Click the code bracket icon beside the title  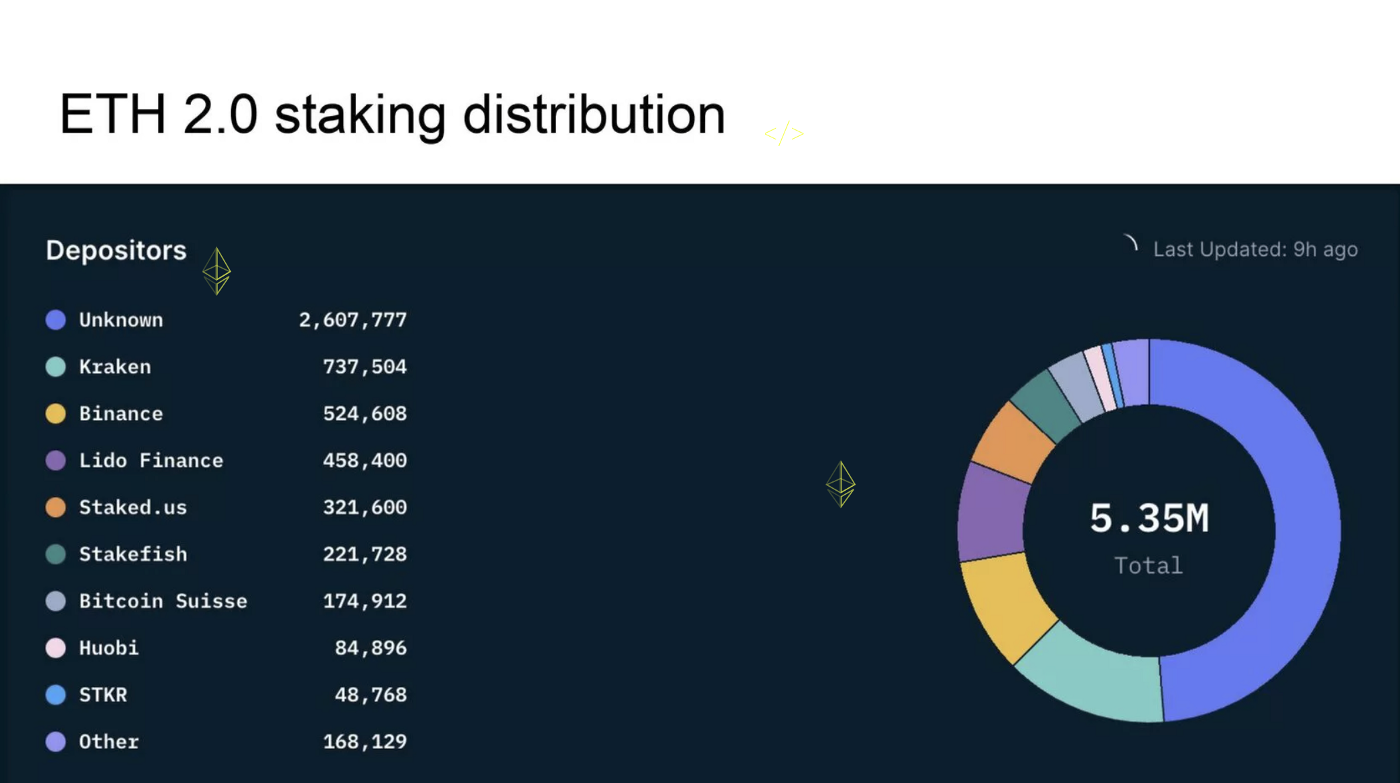[x=784, y=133]
